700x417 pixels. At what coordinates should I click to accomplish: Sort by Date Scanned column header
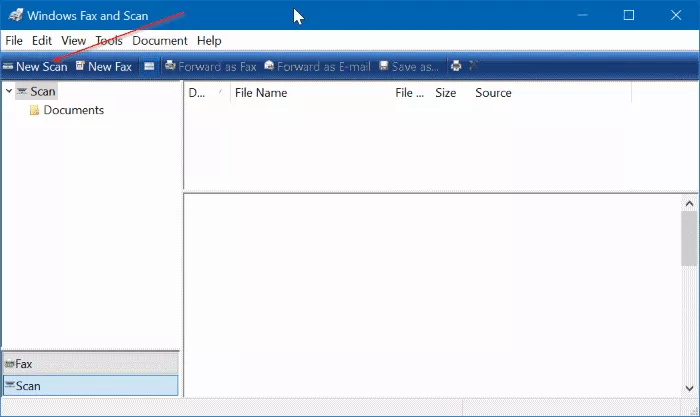207,93
